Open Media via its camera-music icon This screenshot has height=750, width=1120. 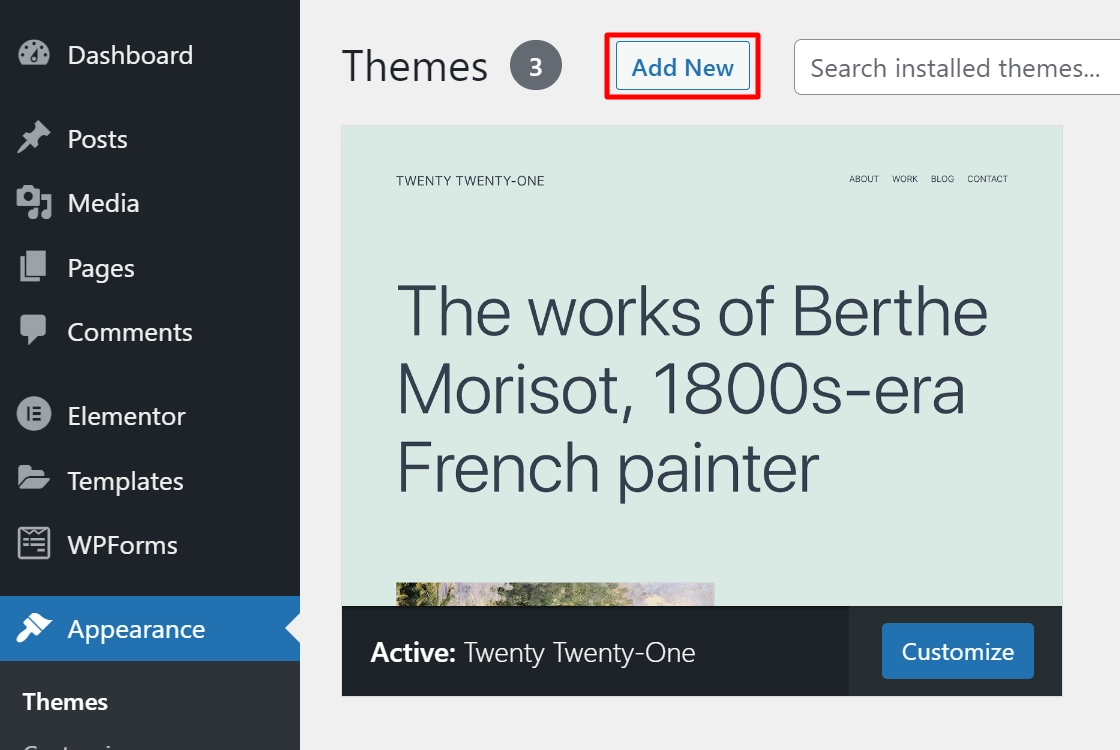pyautogui.click(x=34, y=203)
